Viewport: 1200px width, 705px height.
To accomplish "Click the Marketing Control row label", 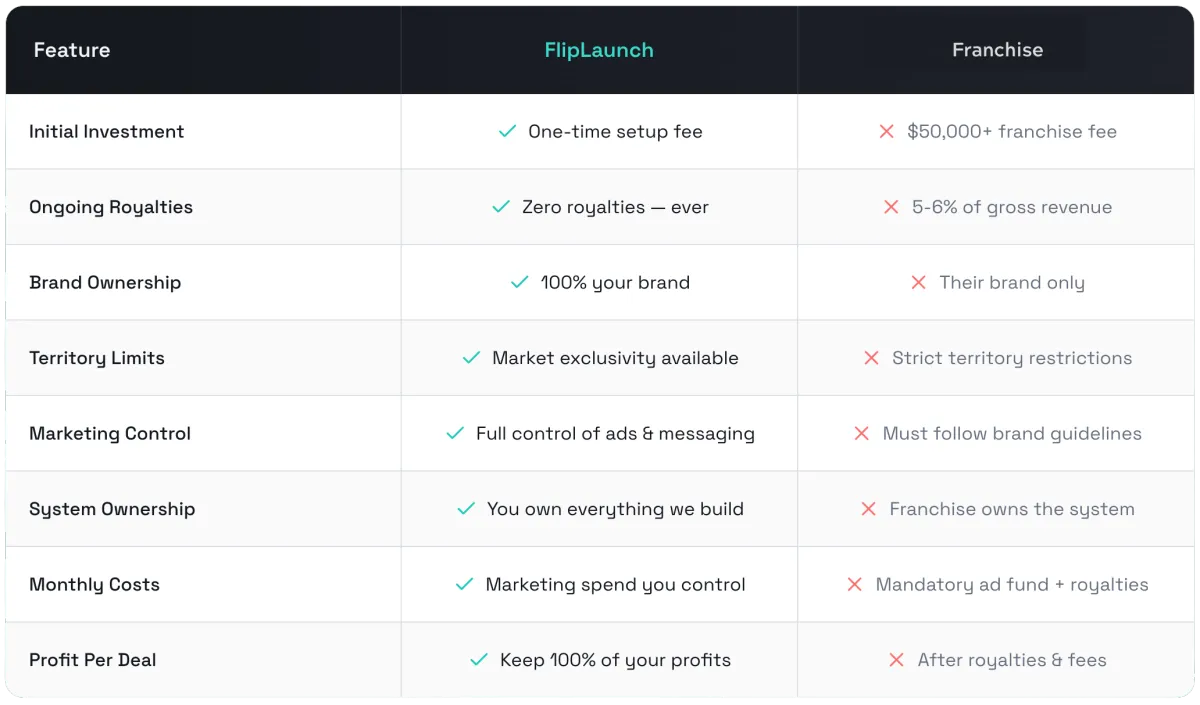I will pos(110,433).
